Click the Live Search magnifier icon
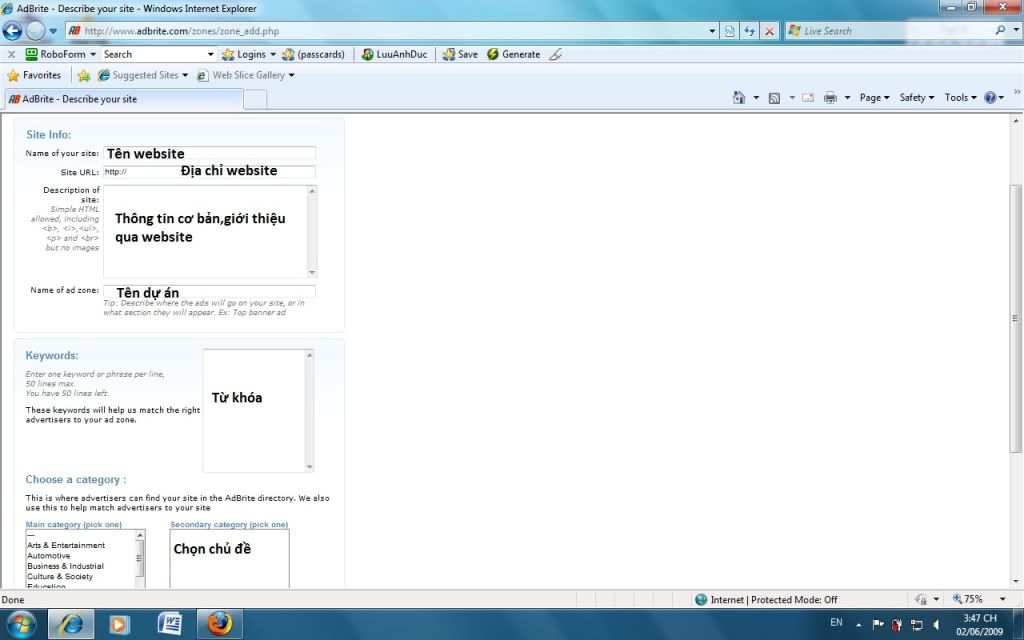Screen dimensions: 1024x640 (1000, 31)
